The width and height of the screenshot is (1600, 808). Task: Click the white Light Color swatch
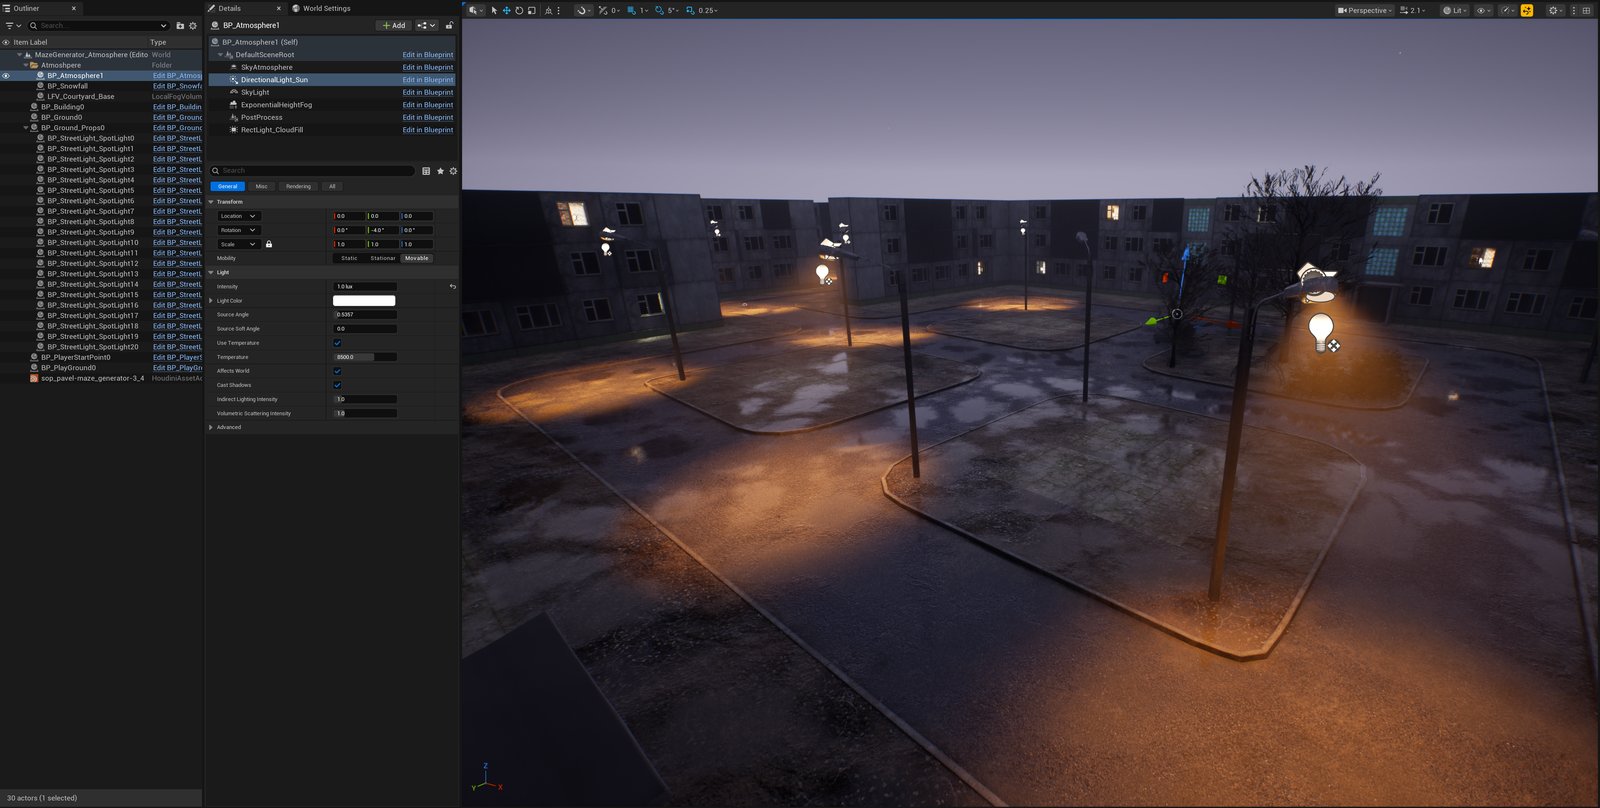click(x=364, y=301)
